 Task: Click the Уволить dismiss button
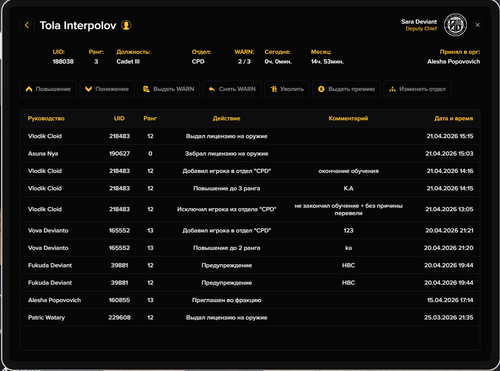[x=287, y=89]
